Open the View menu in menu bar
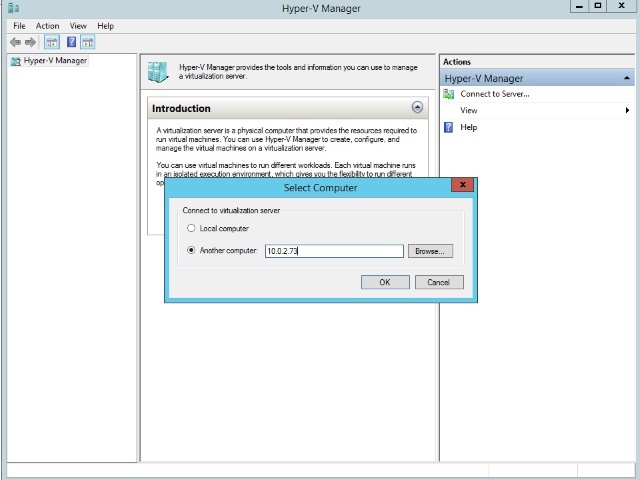This screenshot has width=640, height=480. pyautogui.click(x=78, y=26)
